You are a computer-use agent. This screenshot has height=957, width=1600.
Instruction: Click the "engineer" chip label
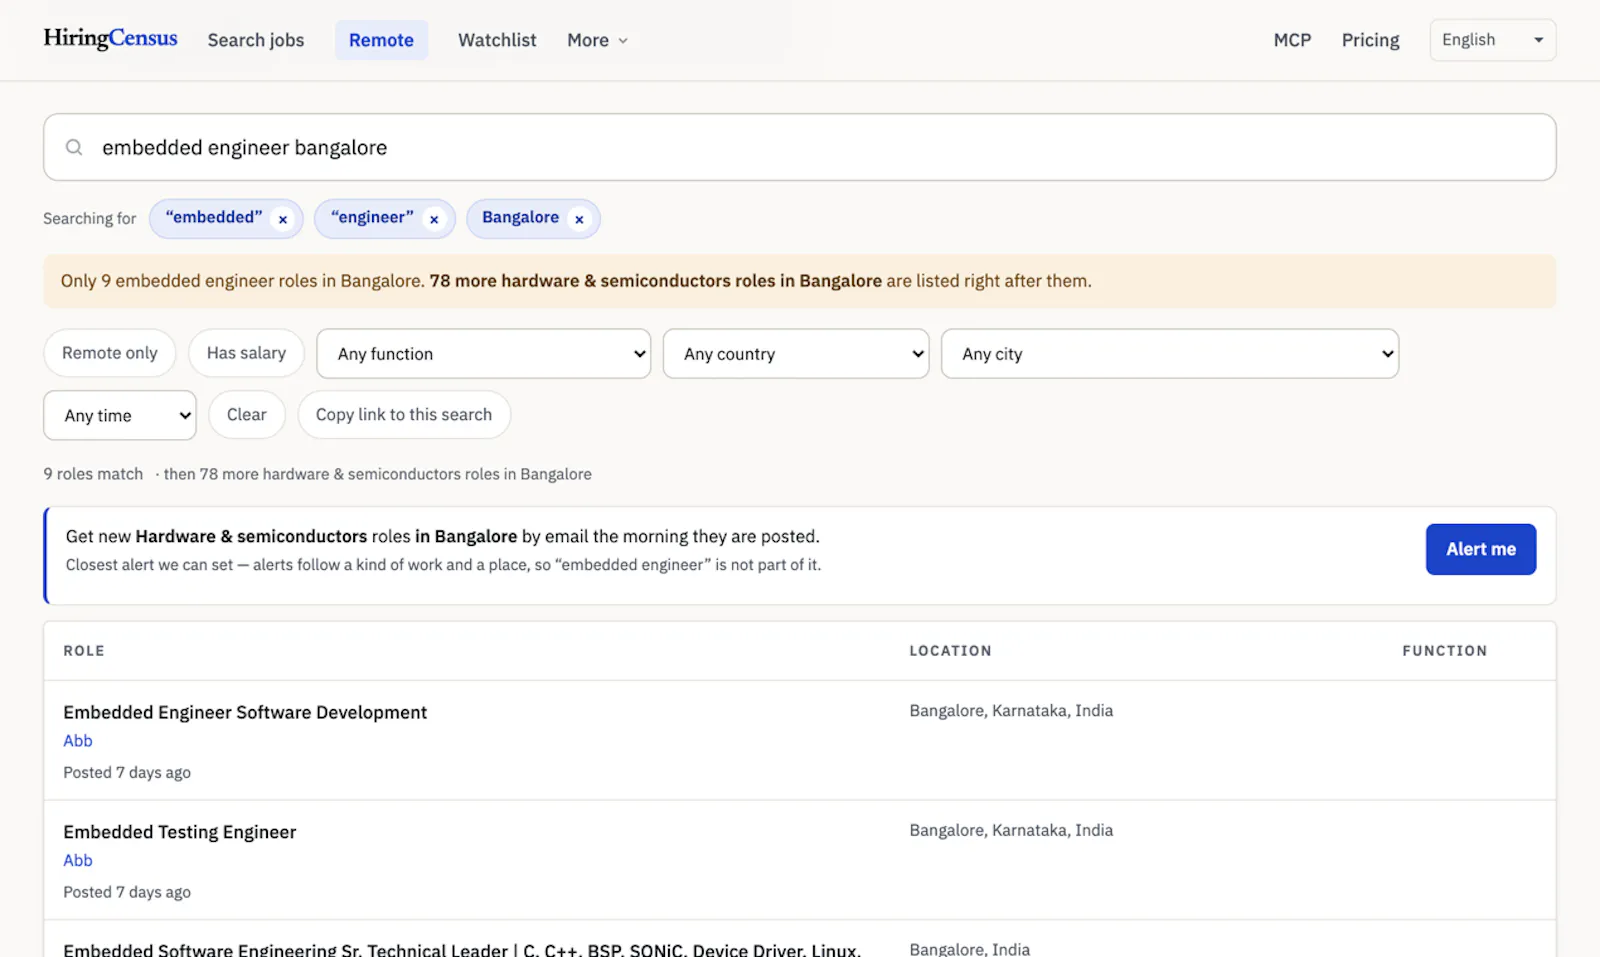(x=372, y=217)
